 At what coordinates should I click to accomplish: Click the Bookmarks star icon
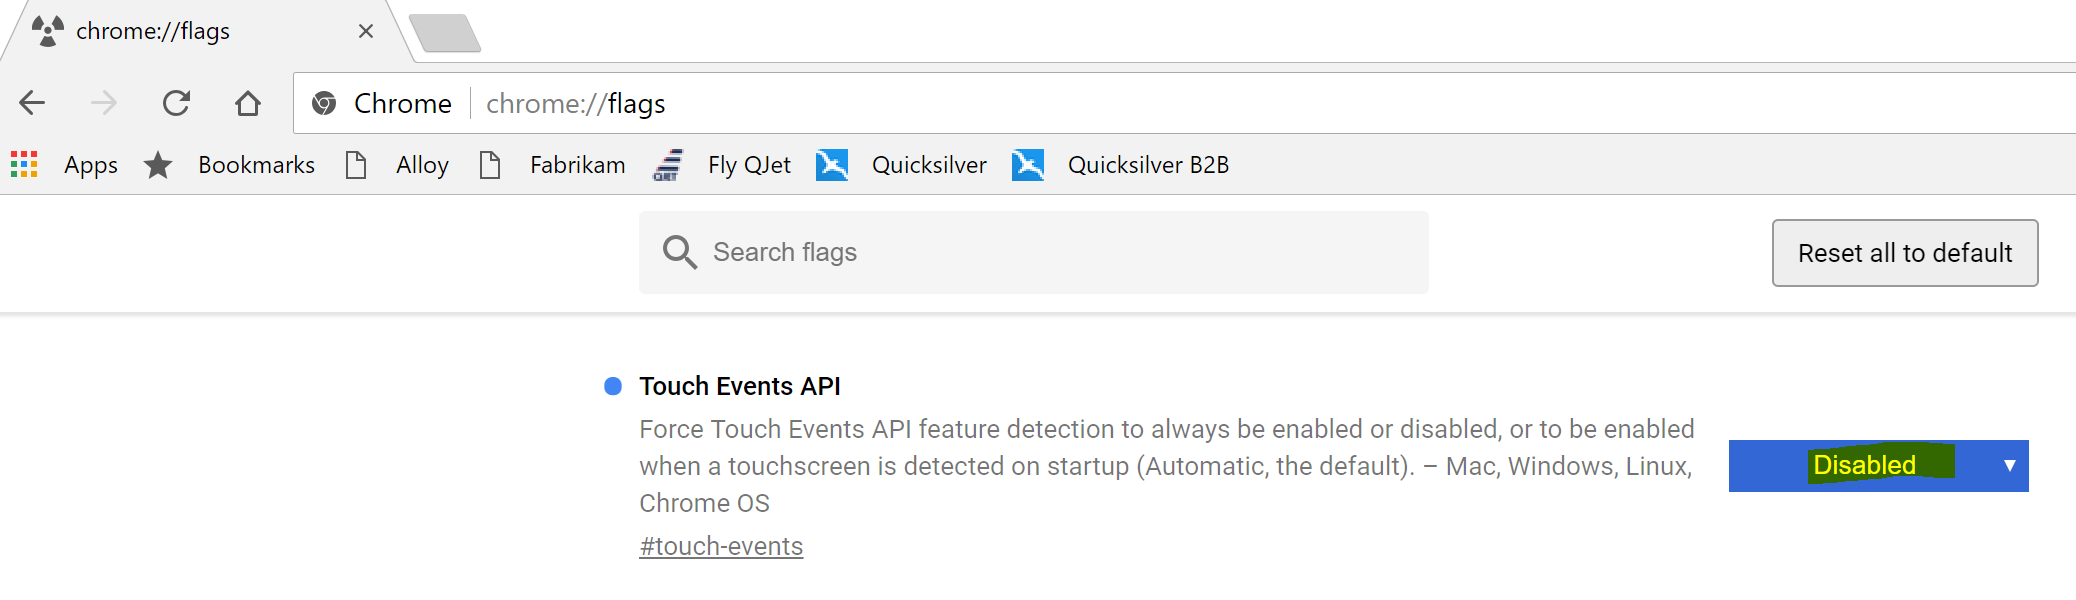[158, 165]
